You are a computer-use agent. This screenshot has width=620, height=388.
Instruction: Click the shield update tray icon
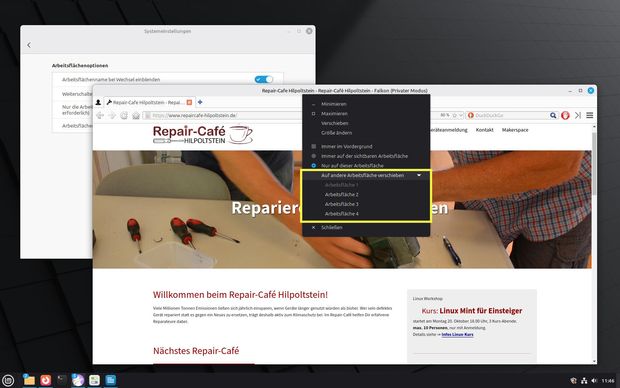pos(574,381)
